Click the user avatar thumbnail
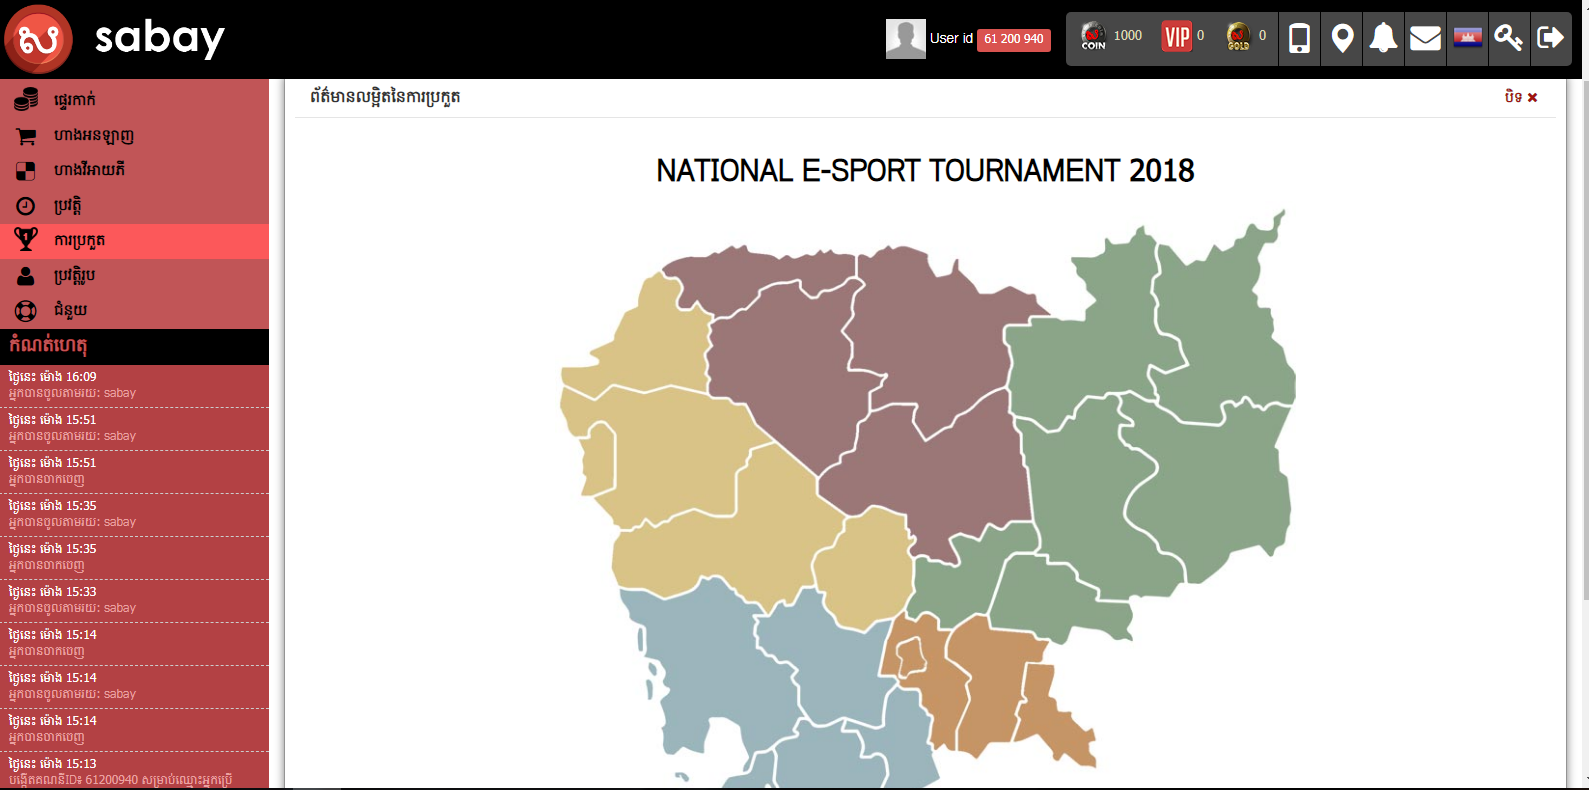Screen dimensions: 1589x790 905,39
